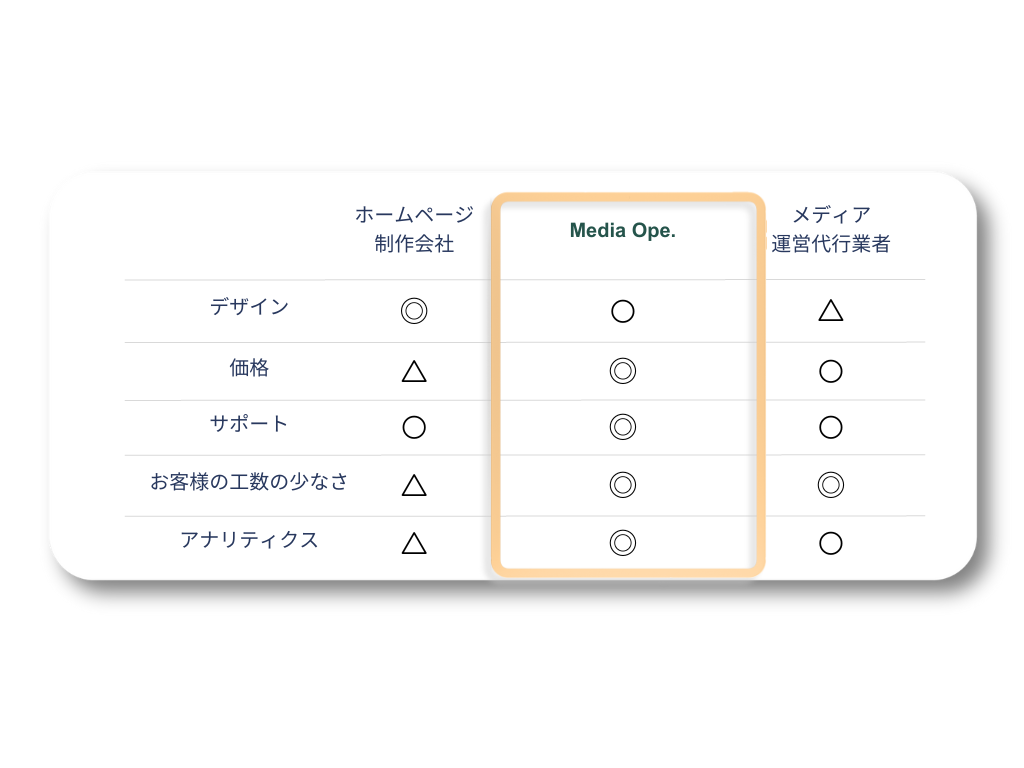The width and height of the screenshot is (1024, 768).
Task: Click the triangle for アナリティクス under ホームページ制作会社
Action: [x=414, y=543]
